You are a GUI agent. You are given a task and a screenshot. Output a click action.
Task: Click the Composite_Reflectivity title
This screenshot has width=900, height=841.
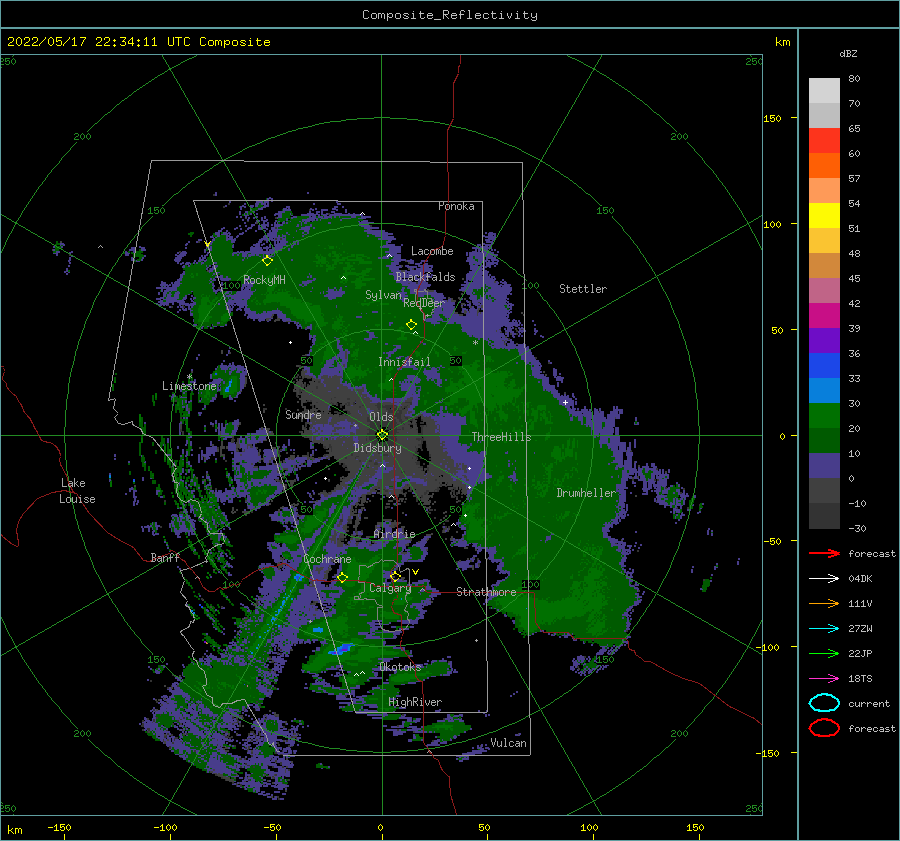click(450, 15)
